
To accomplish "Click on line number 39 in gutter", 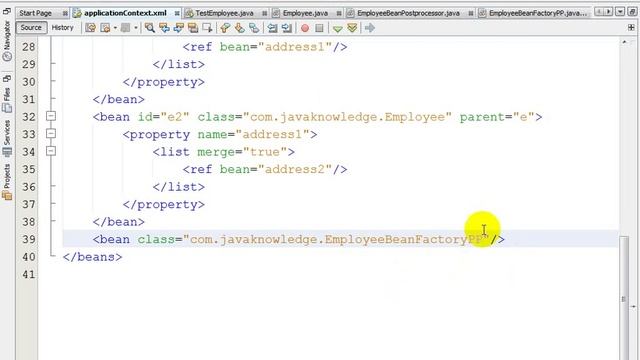I will pyautogui.click(x=29, y=239).
